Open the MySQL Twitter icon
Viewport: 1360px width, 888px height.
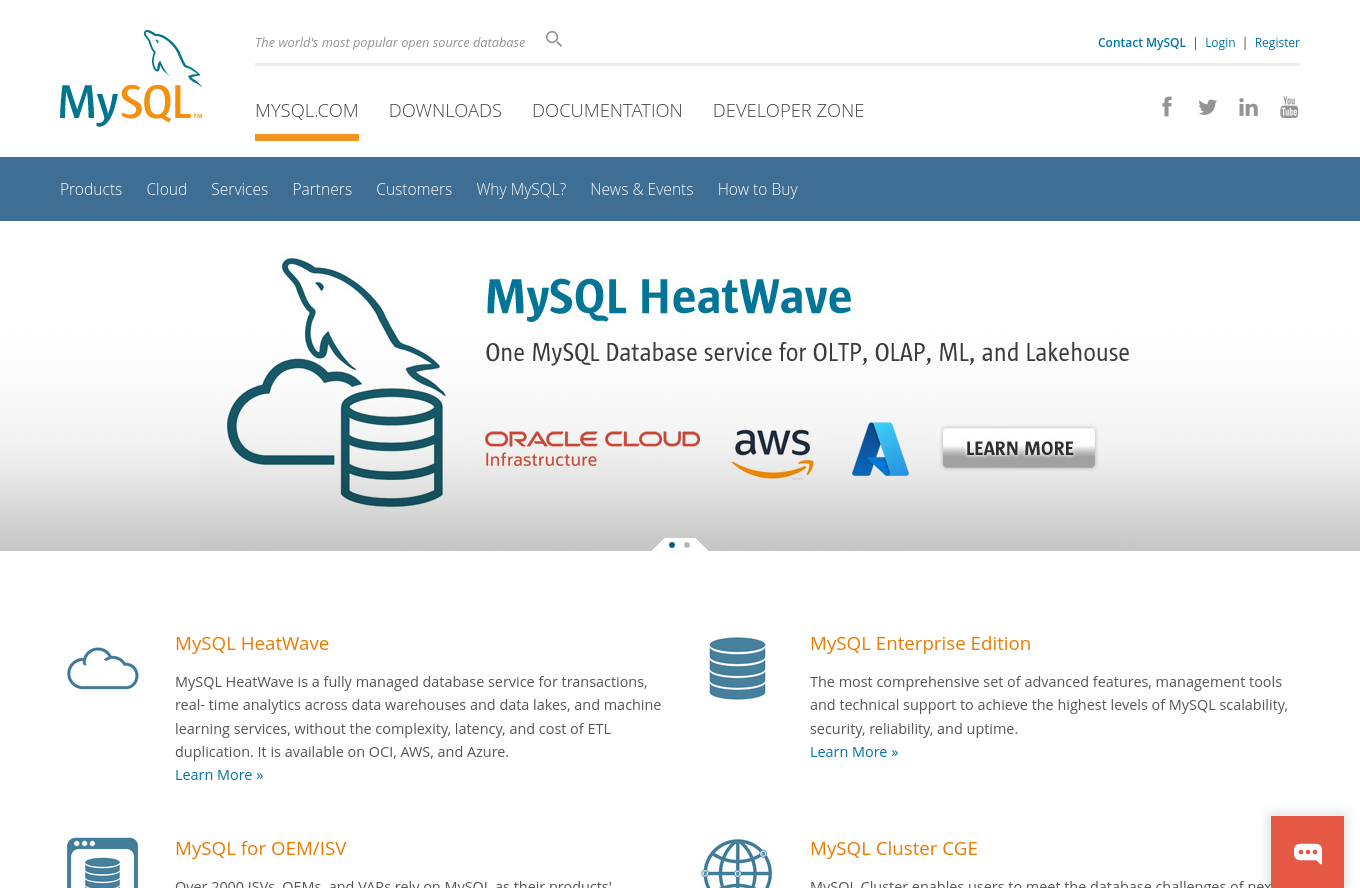click(x=1207, y=107)
